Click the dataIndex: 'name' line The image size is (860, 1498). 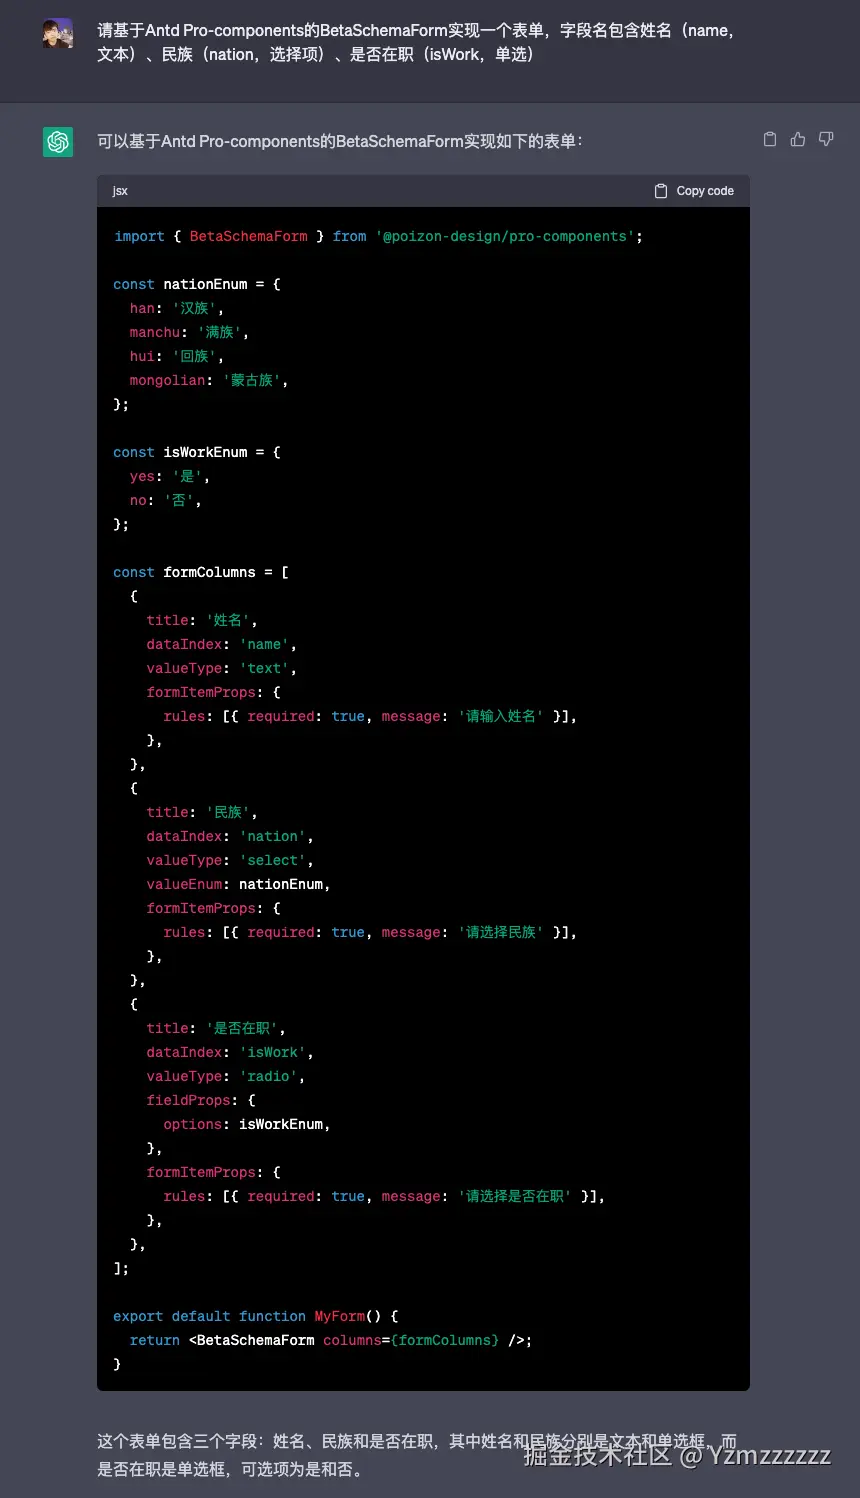[222, 644]
